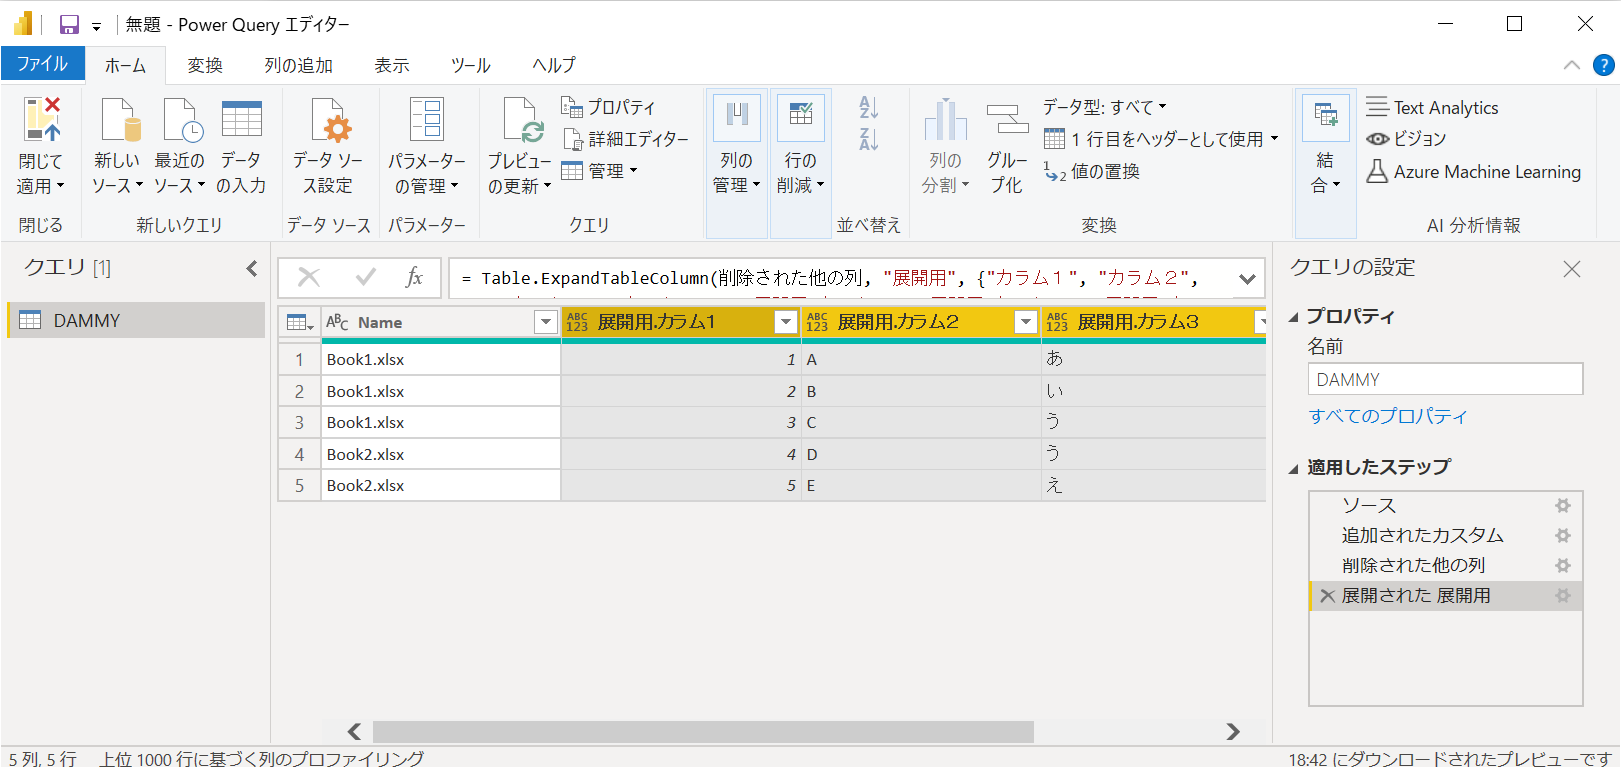Viewport: 1621px width, 767px height.
Task: Select the DAMMY query
Action: [137, 320]
